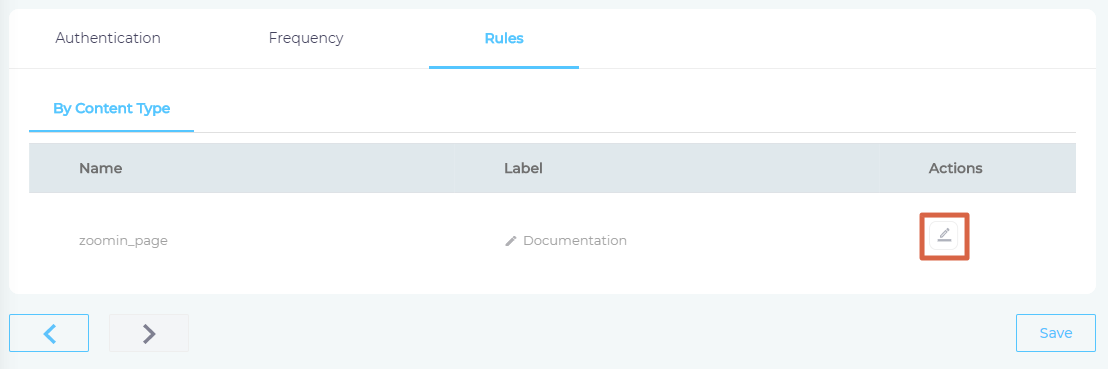
Task: Click the Actions column header
Action: click(955, 168)
